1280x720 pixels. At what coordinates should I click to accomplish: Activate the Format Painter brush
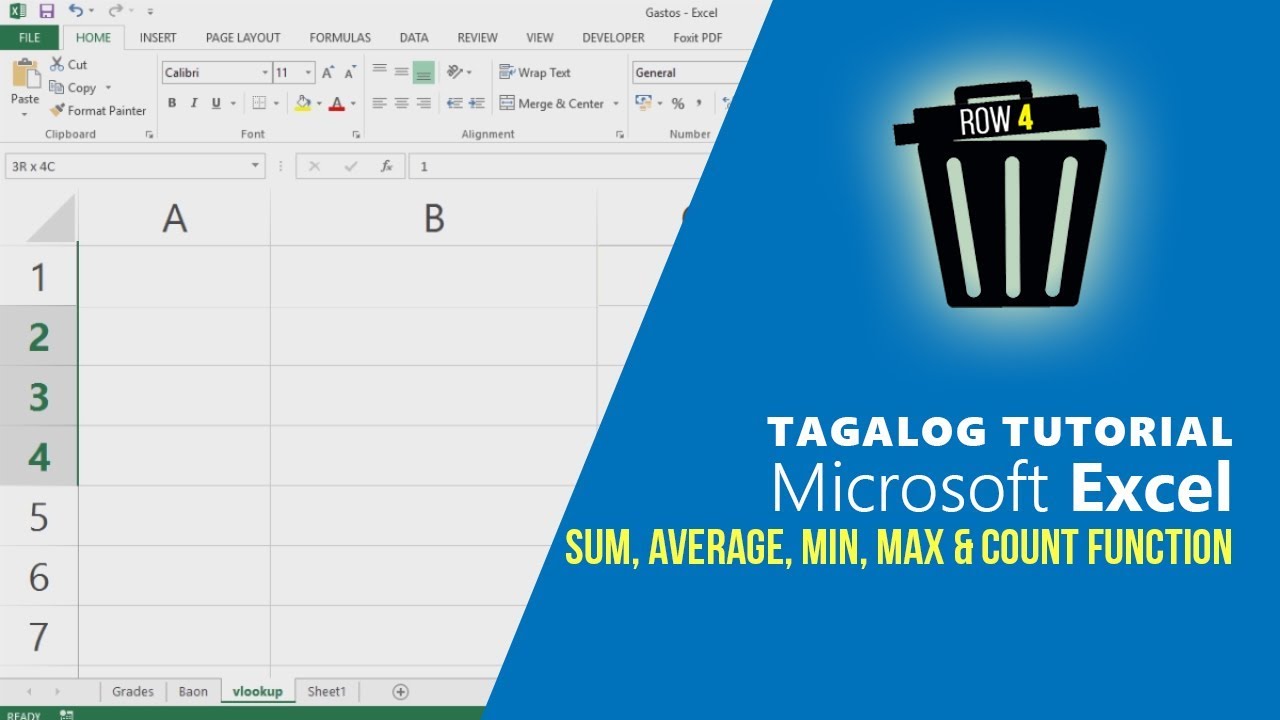pos(97,111)
